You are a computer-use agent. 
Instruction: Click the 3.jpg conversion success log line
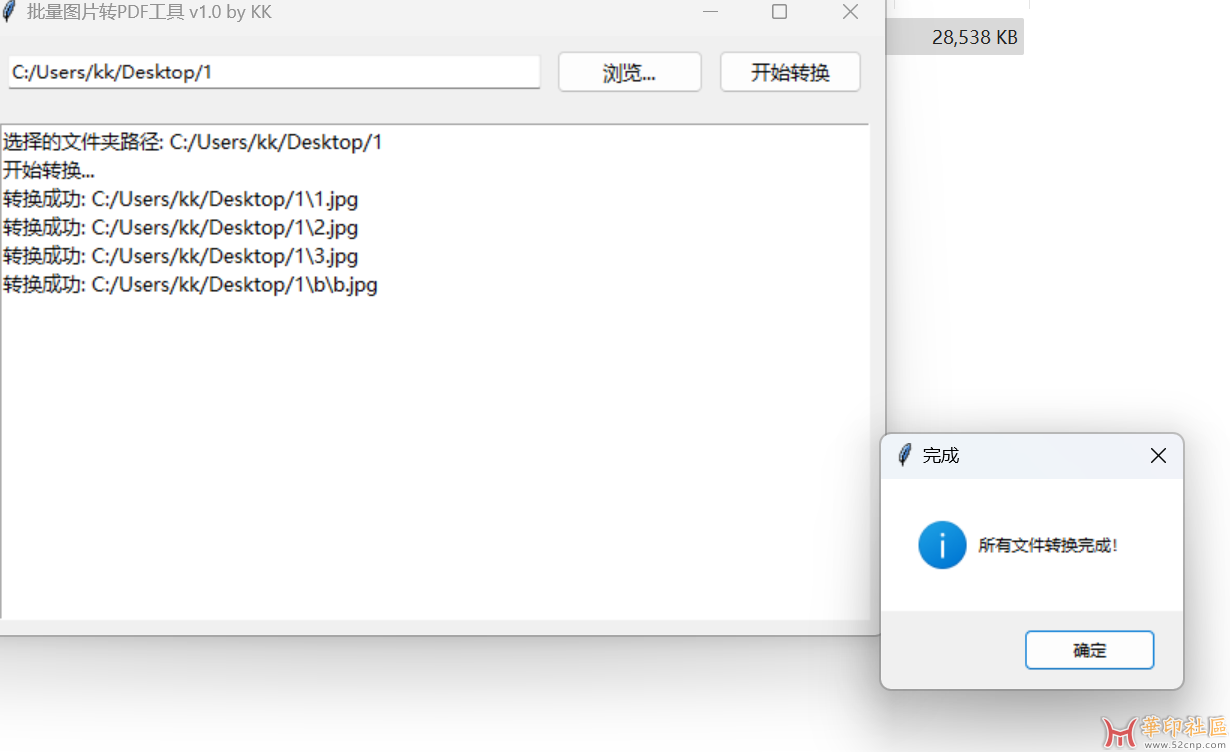coord(180,256)
